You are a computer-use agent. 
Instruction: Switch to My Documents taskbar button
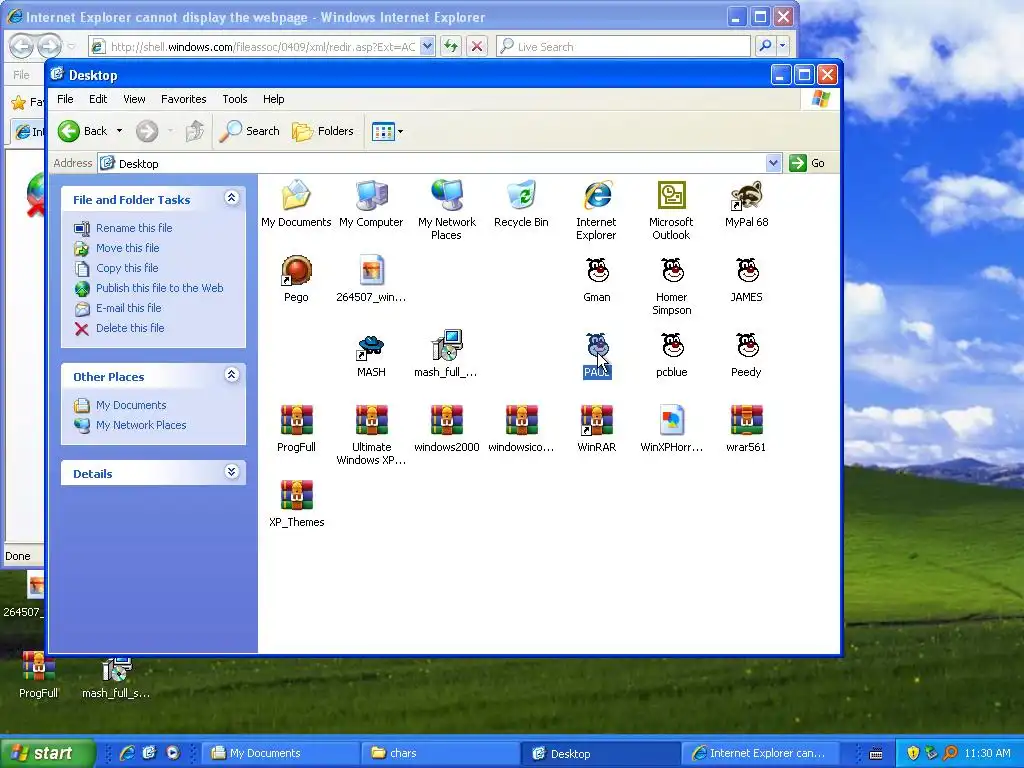click(280, 753)
